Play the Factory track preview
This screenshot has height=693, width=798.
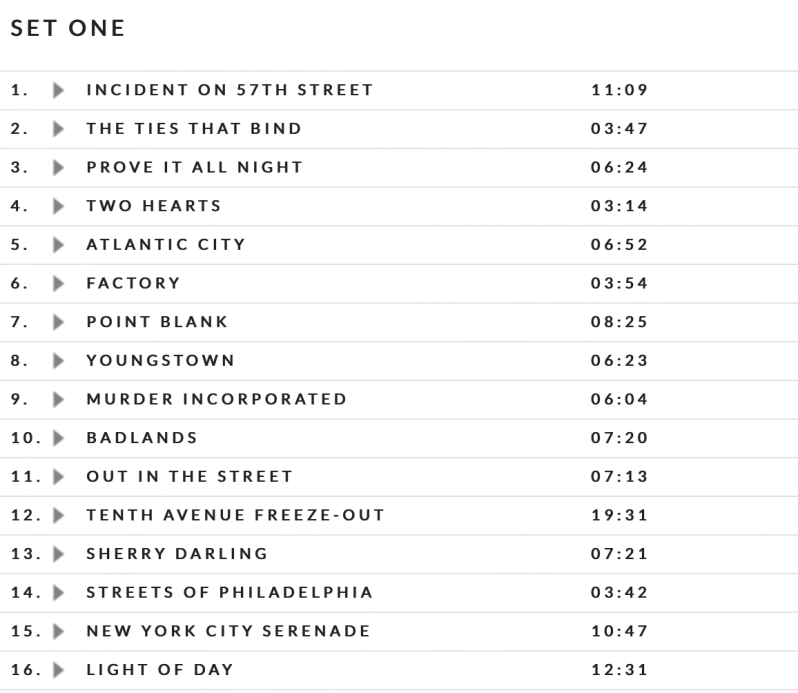click(58, 283)
